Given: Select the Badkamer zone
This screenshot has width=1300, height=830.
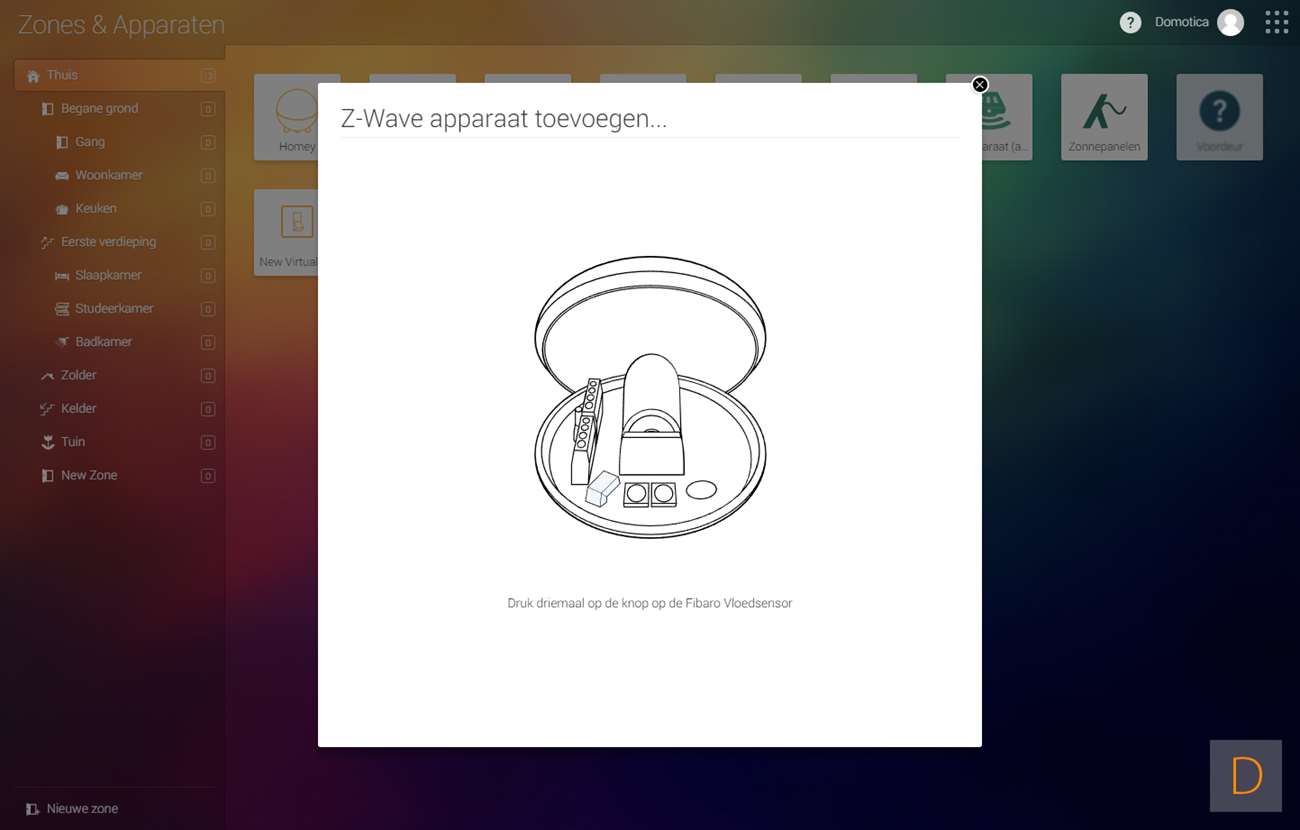Looking at the screenshot, I should pyautogui.click(x=103, y=342).
